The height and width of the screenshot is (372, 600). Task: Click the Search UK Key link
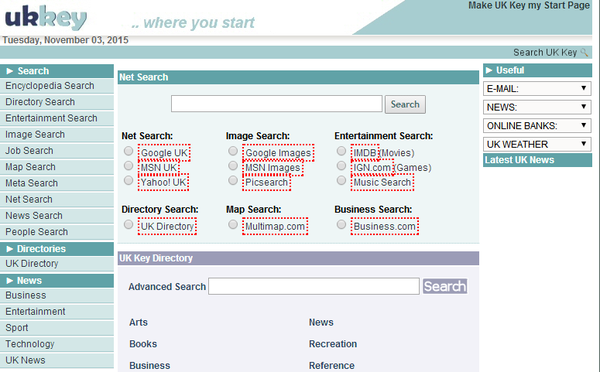pyautogui.click(x=545, y=52)
